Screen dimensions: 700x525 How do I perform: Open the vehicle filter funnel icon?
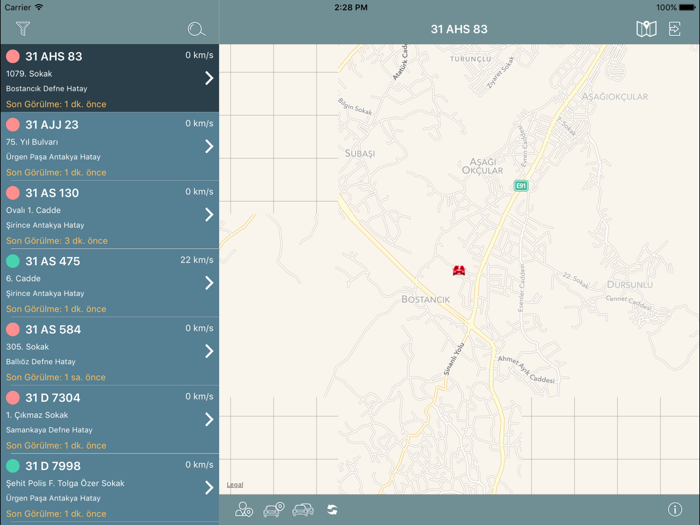pyautogui.click(x=23, y=29)
